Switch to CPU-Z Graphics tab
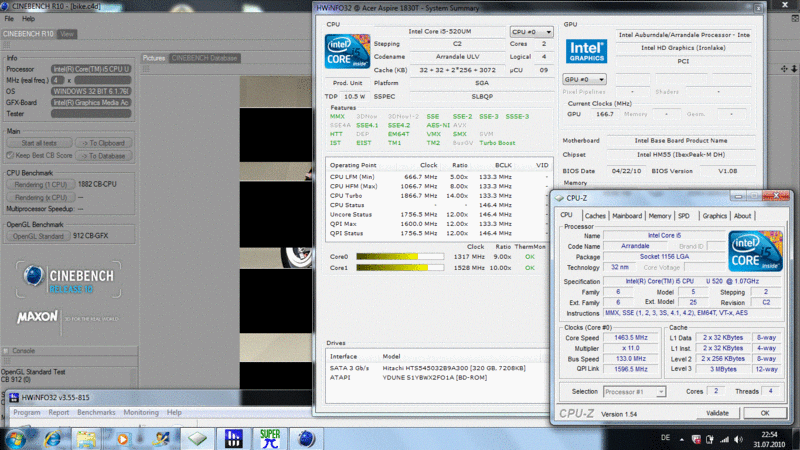This screenshot has width=800, height=450. coord(714,216)
